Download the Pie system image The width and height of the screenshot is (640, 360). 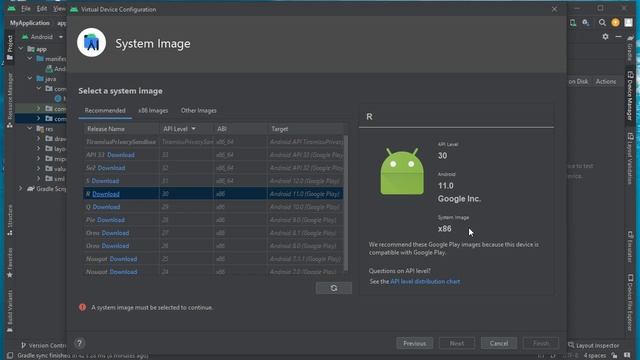point(111,220)
